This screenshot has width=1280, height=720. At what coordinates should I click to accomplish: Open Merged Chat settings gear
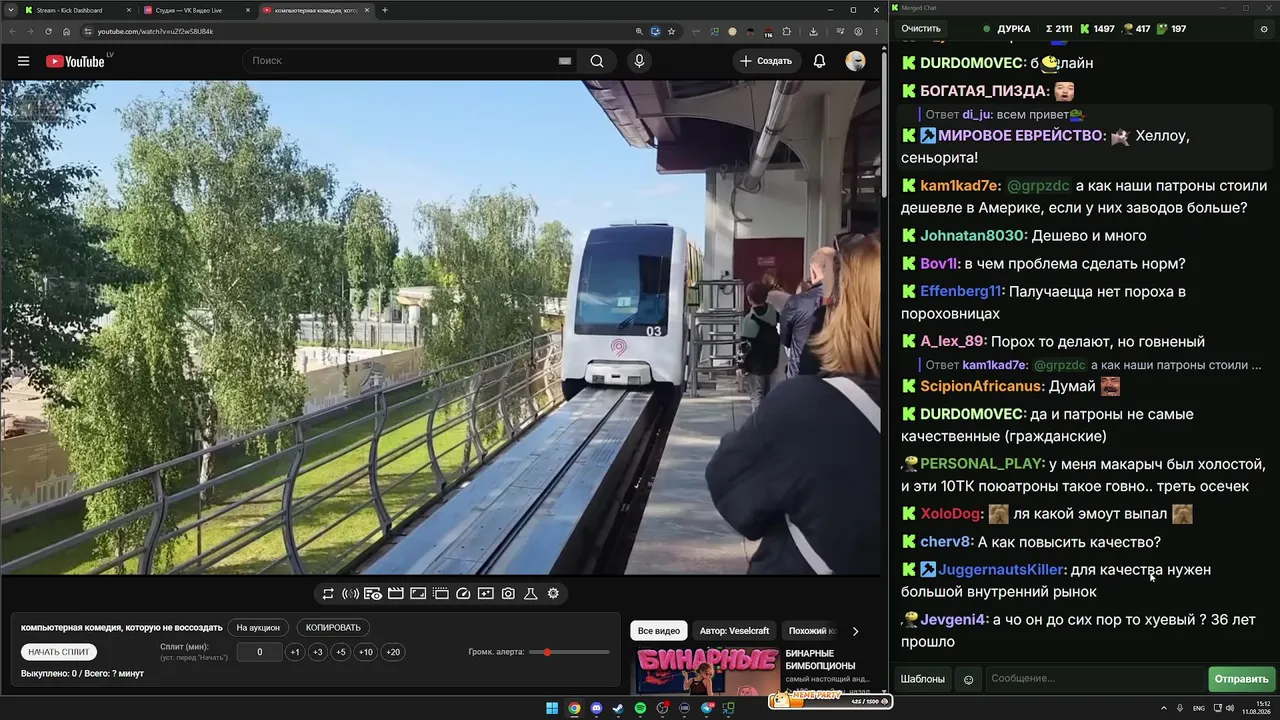[x=1264, y=29]
